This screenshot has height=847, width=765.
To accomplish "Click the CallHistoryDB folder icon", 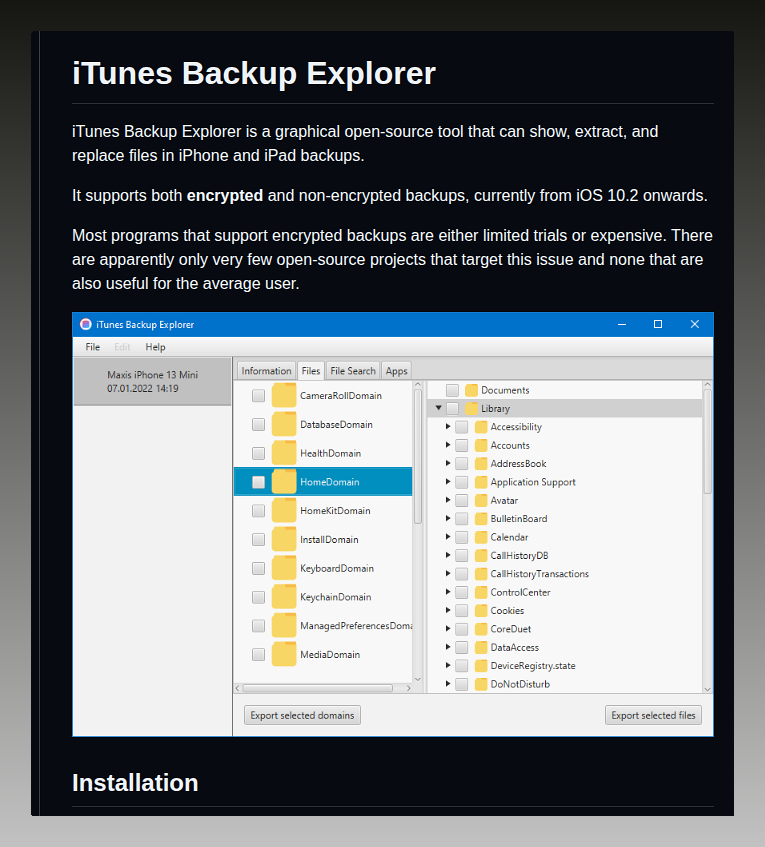I will (481, 555).
